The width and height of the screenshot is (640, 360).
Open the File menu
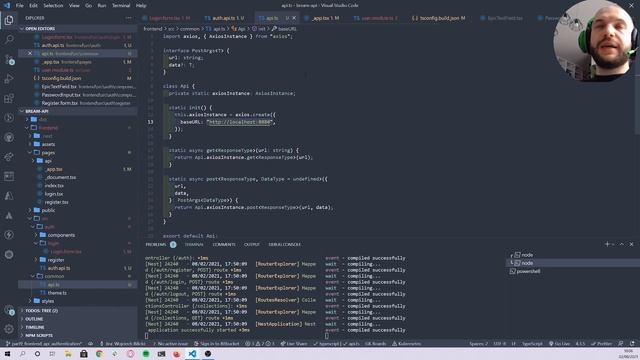click(20, 6)
